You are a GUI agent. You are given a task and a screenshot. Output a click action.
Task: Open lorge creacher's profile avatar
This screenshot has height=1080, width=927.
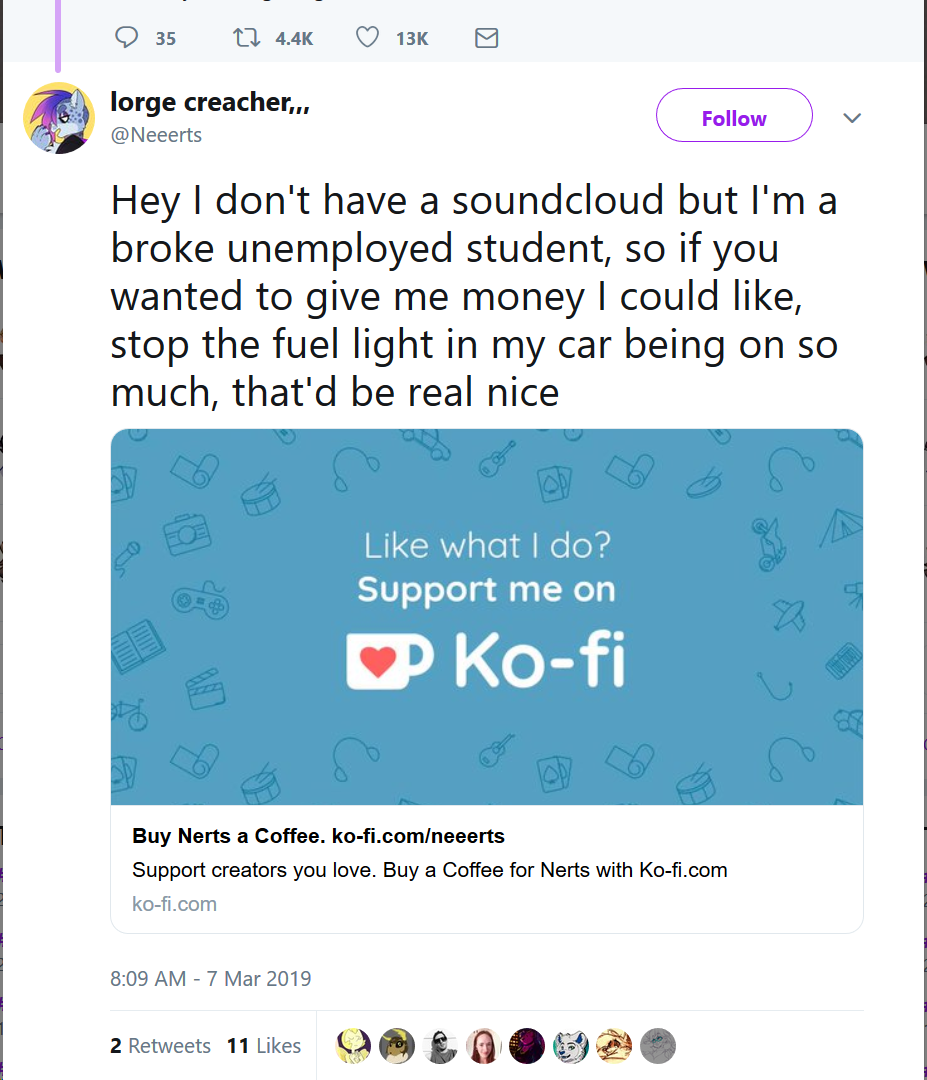coord(59,118)
